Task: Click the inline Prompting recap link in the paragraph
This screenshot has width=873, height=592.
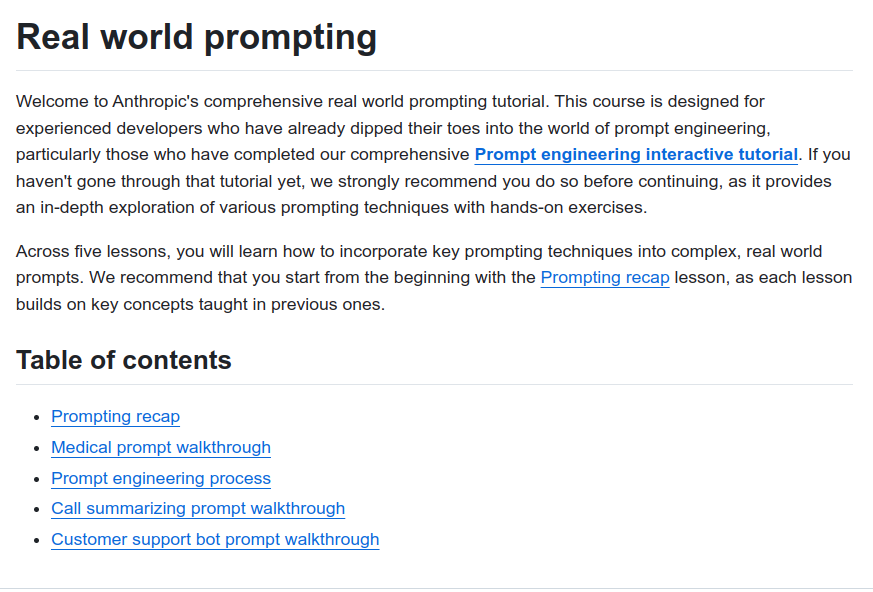Action: [604, 278]
